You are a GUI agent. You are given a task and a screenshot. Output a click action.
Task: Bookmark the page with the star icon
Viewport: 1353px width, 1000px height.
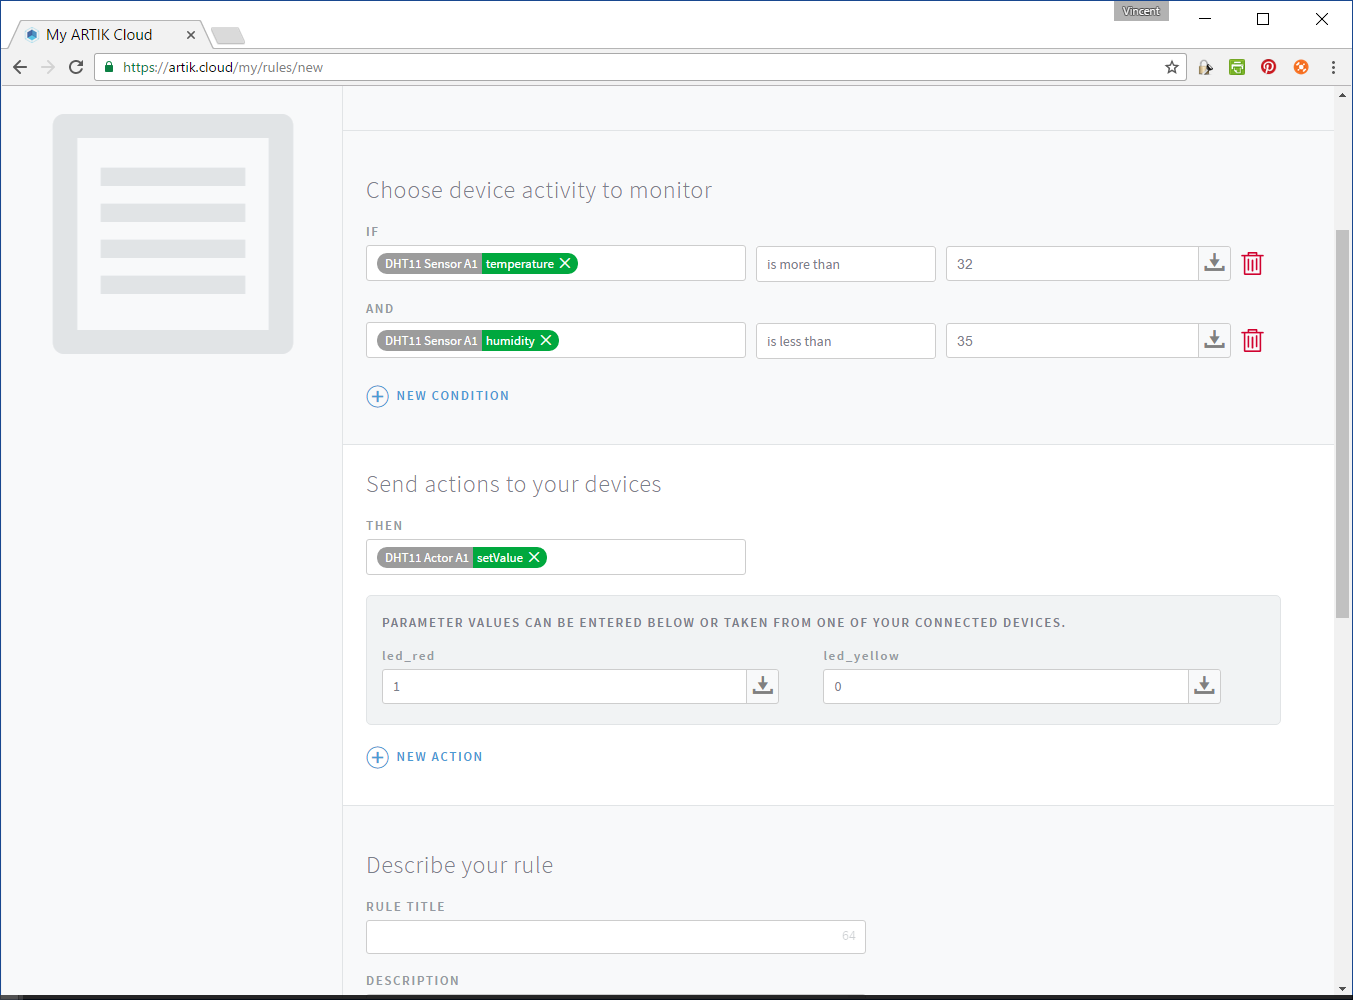pos(1170,66)
